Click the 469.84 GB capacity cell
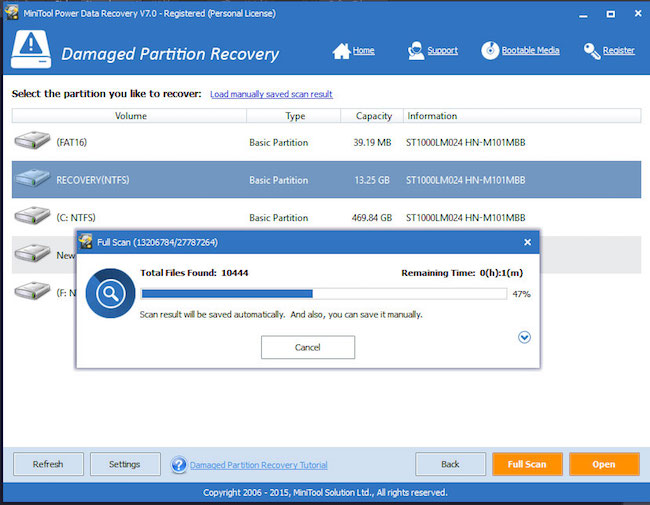This screenshot has width=650, height=505. tap(372, 218)
